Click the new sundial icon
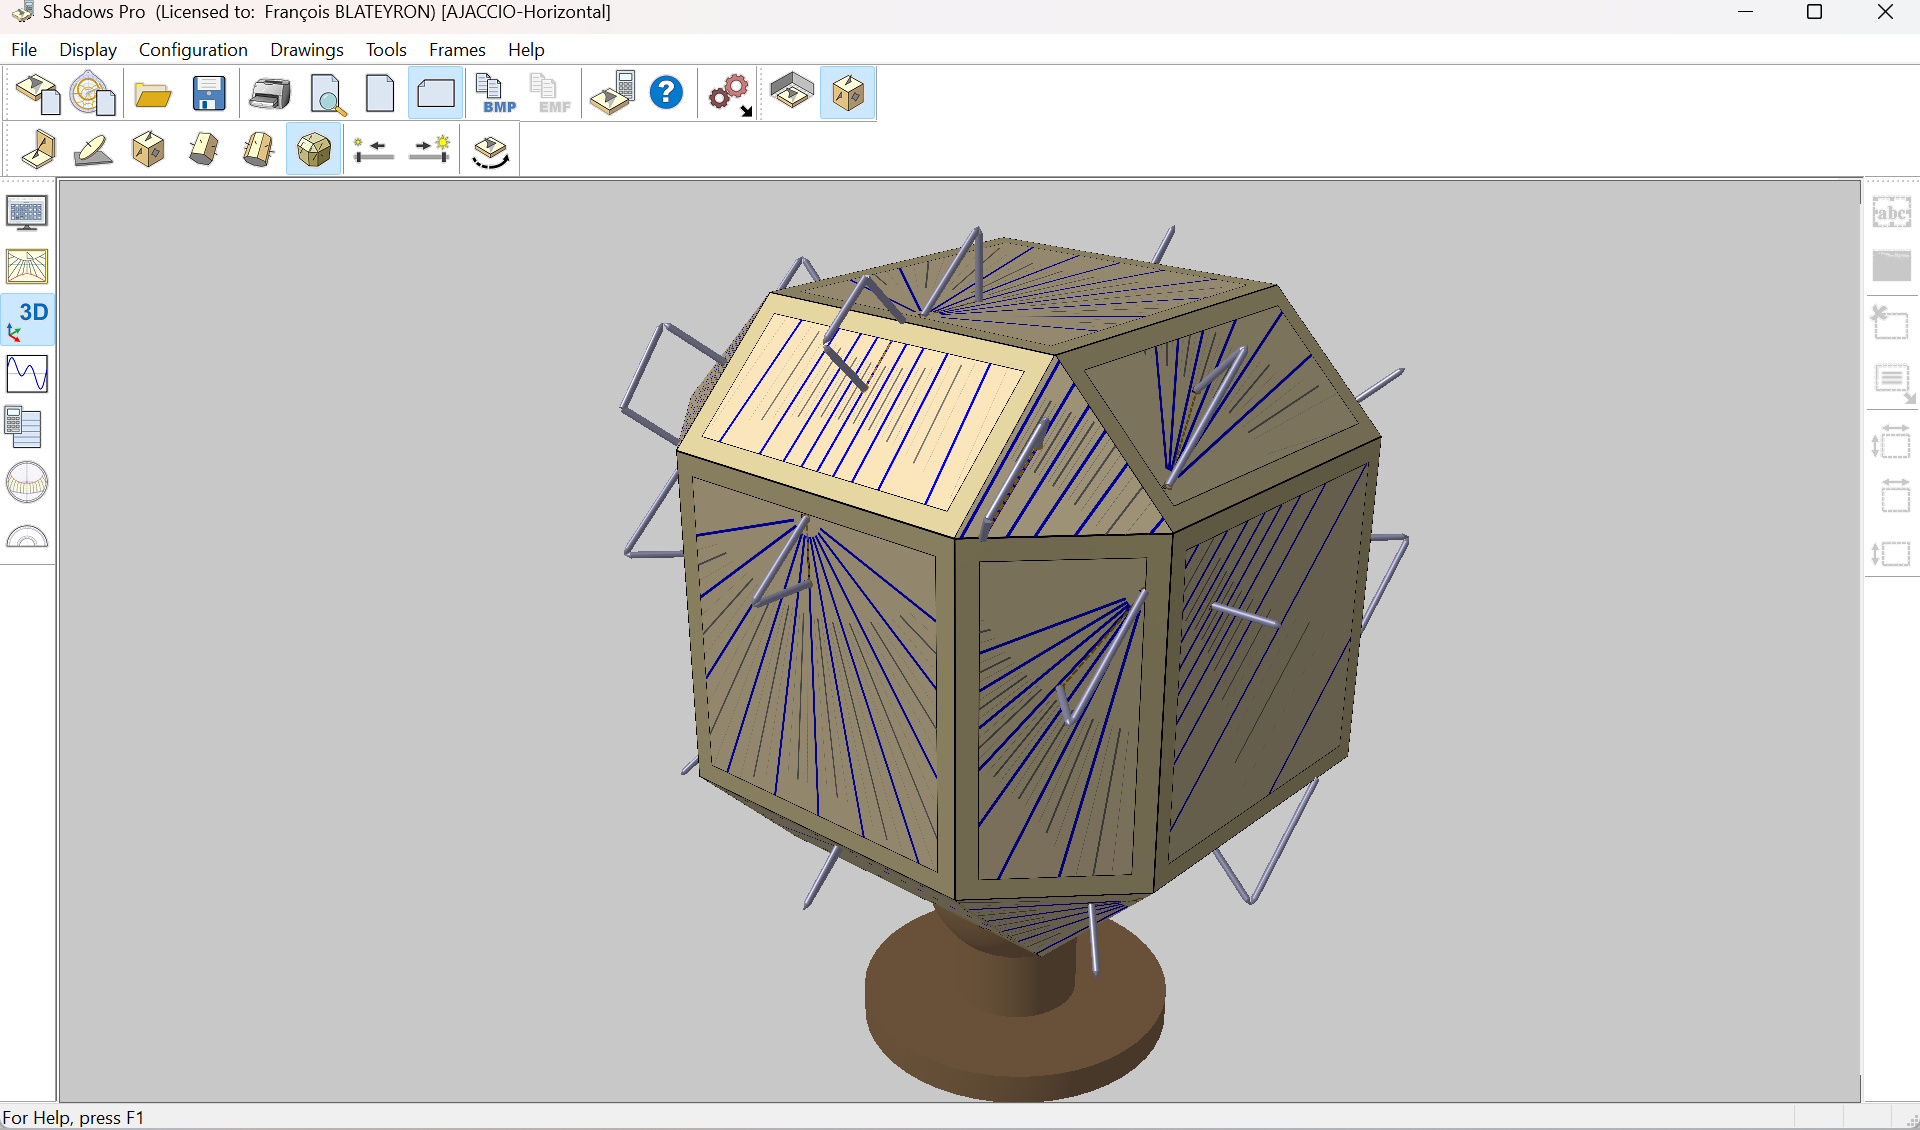This screenshot has height=1130, width=1920. 38,94
